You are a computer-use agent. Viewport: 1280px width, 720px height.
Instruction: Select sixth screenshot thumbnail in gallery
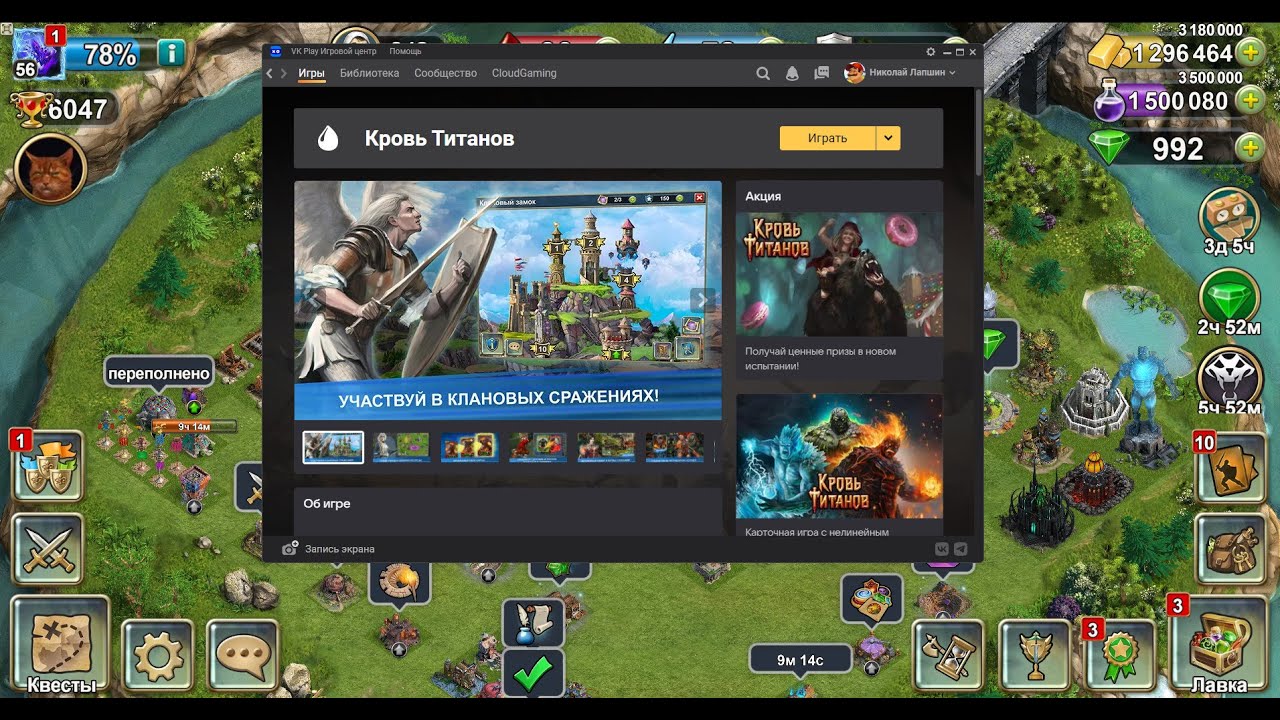(x=674, y=447)
